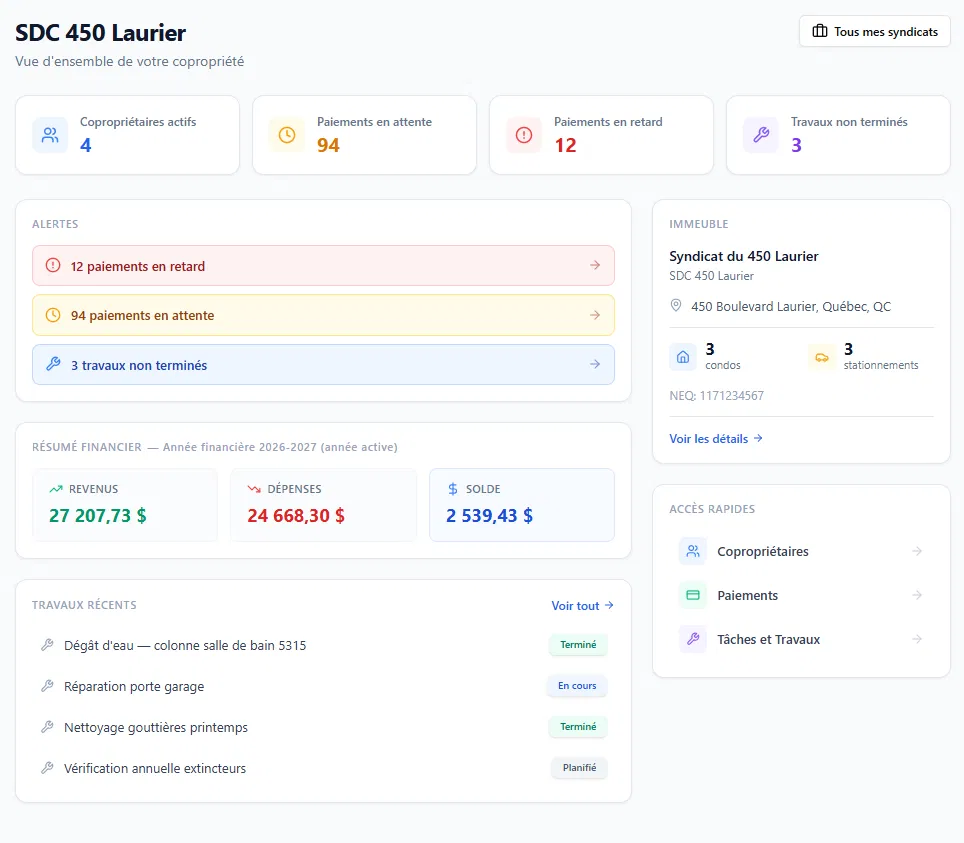Select the Solde summary tile
Image resolution: width=964 pixels, height=843 pixels.
pyautogui.click(x=521, y=505)
